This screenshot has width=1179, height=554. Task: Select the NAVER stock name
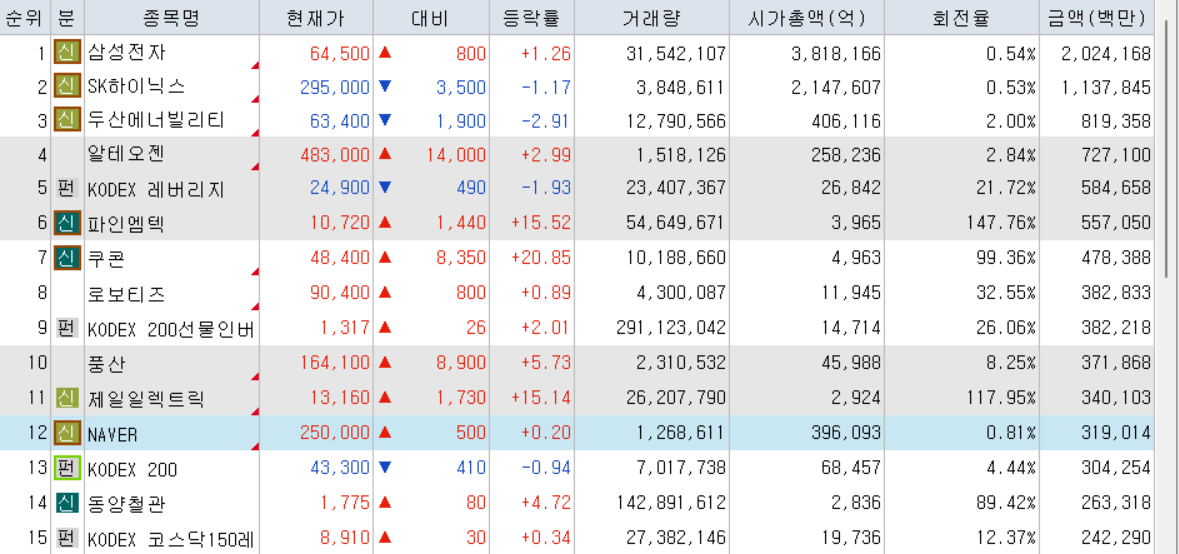point(113,434)
